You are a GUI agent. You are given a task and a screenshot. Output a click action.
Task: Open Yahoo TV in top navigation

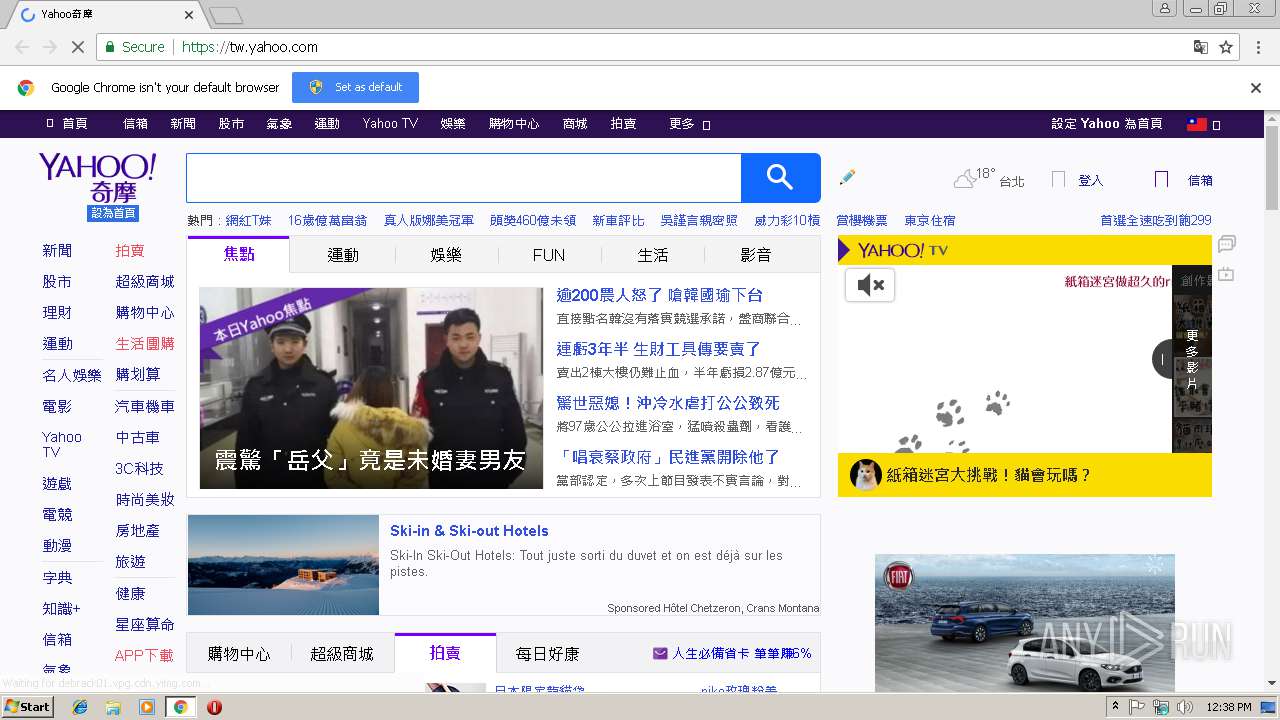[390, 124]
